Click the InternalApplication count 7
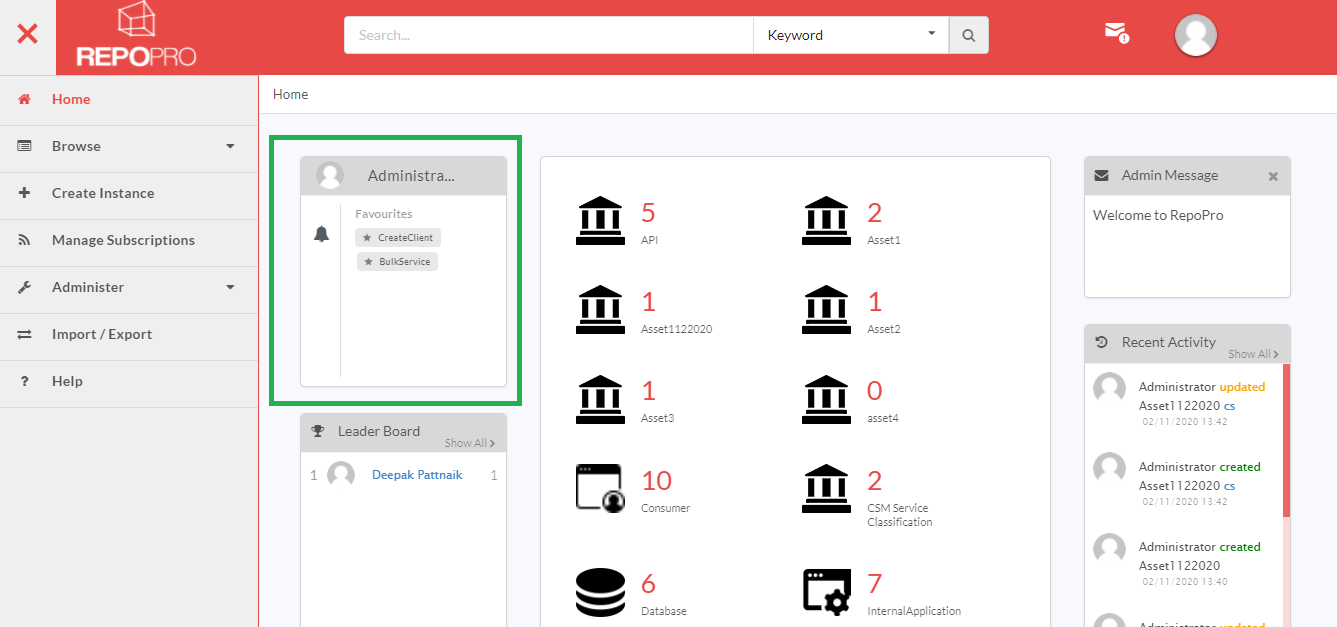The width and height of the screenshot is (1337, 627). [x=874, y=584]
